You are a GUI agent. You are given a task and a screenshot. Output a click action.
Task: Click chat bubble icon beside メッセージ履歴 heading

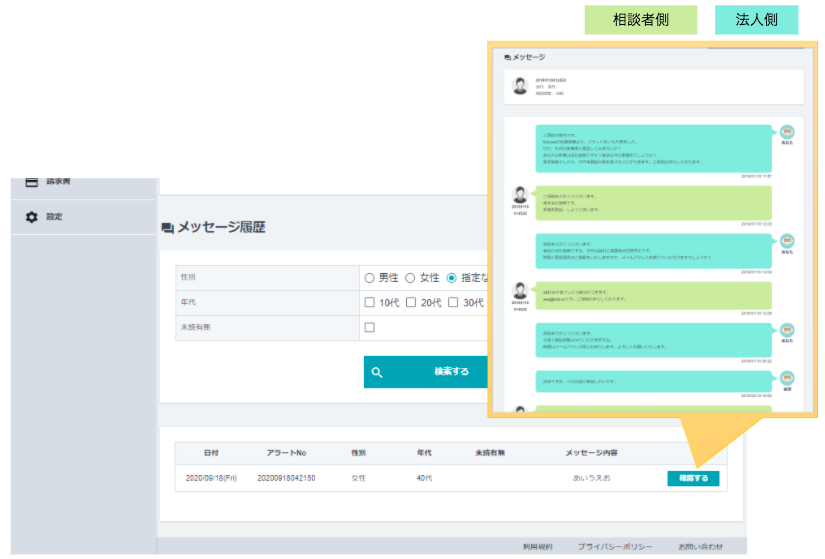[167, 228]
